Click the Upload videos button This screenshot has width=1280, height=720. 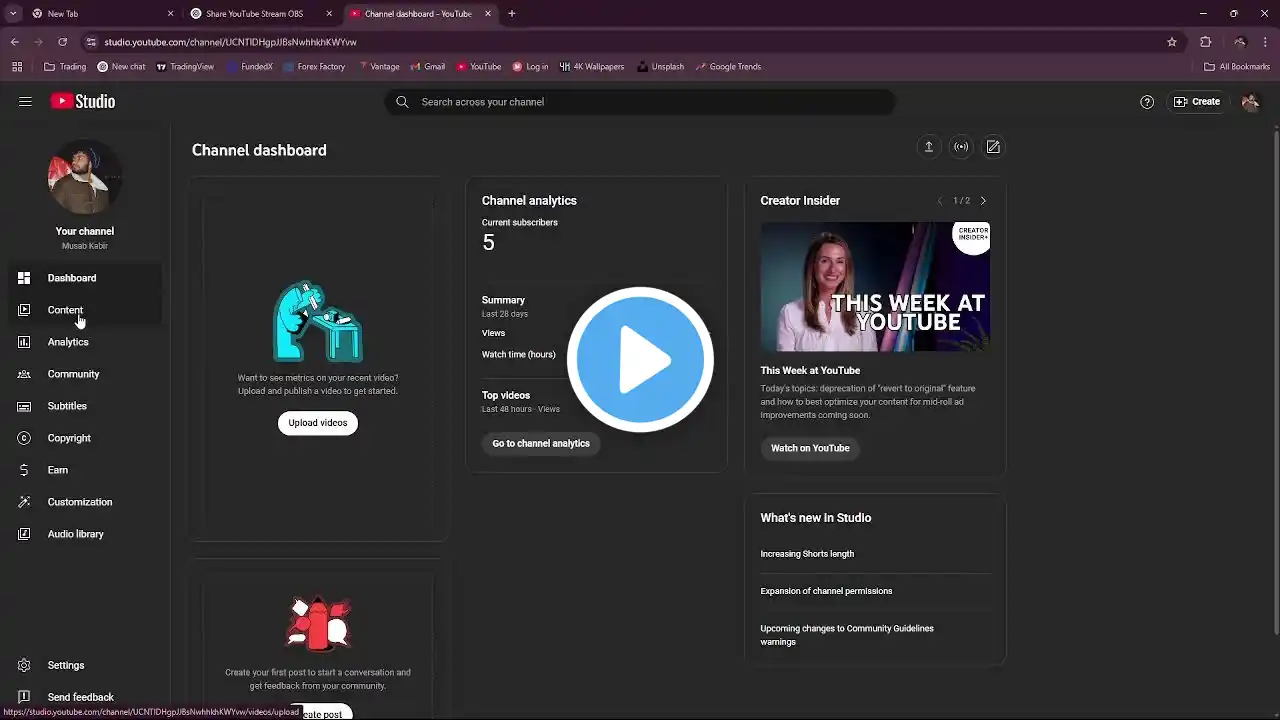[318, 423]
